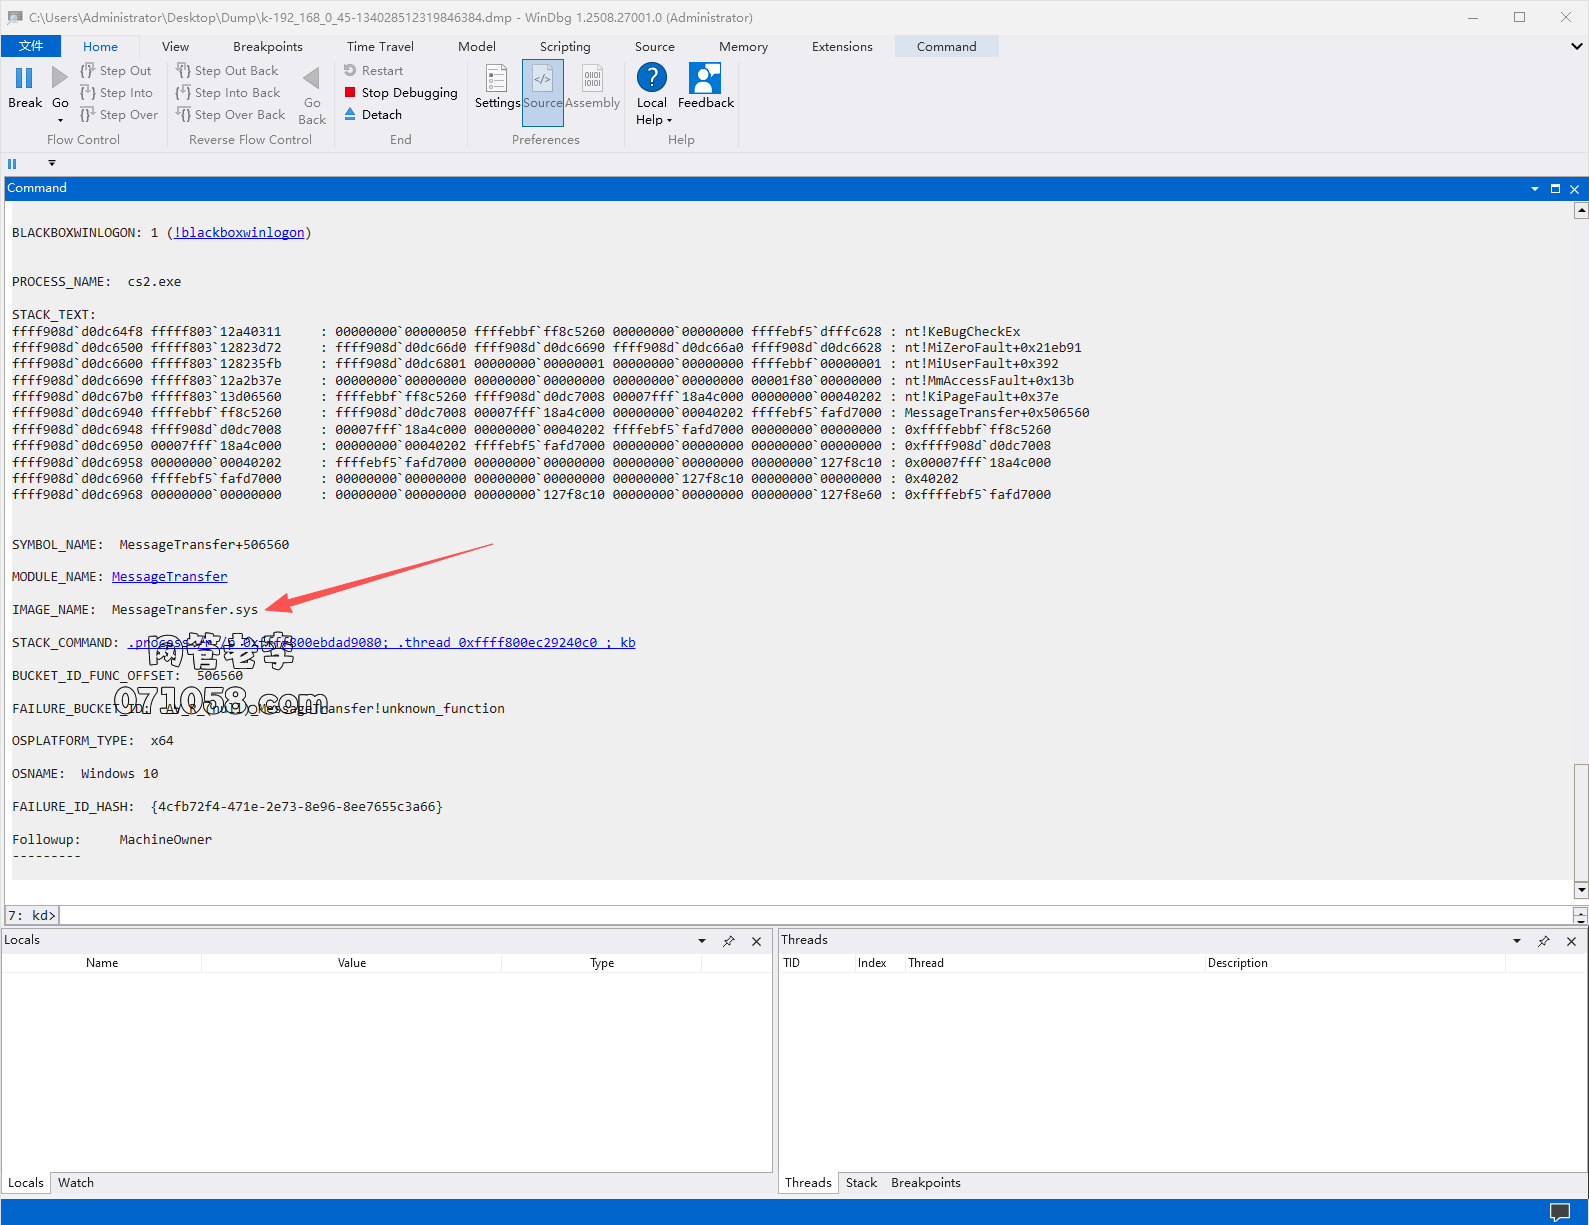Click Stop Debugging button
The width and height of the screenshot is (1589, 1225).
click(401, 93)
